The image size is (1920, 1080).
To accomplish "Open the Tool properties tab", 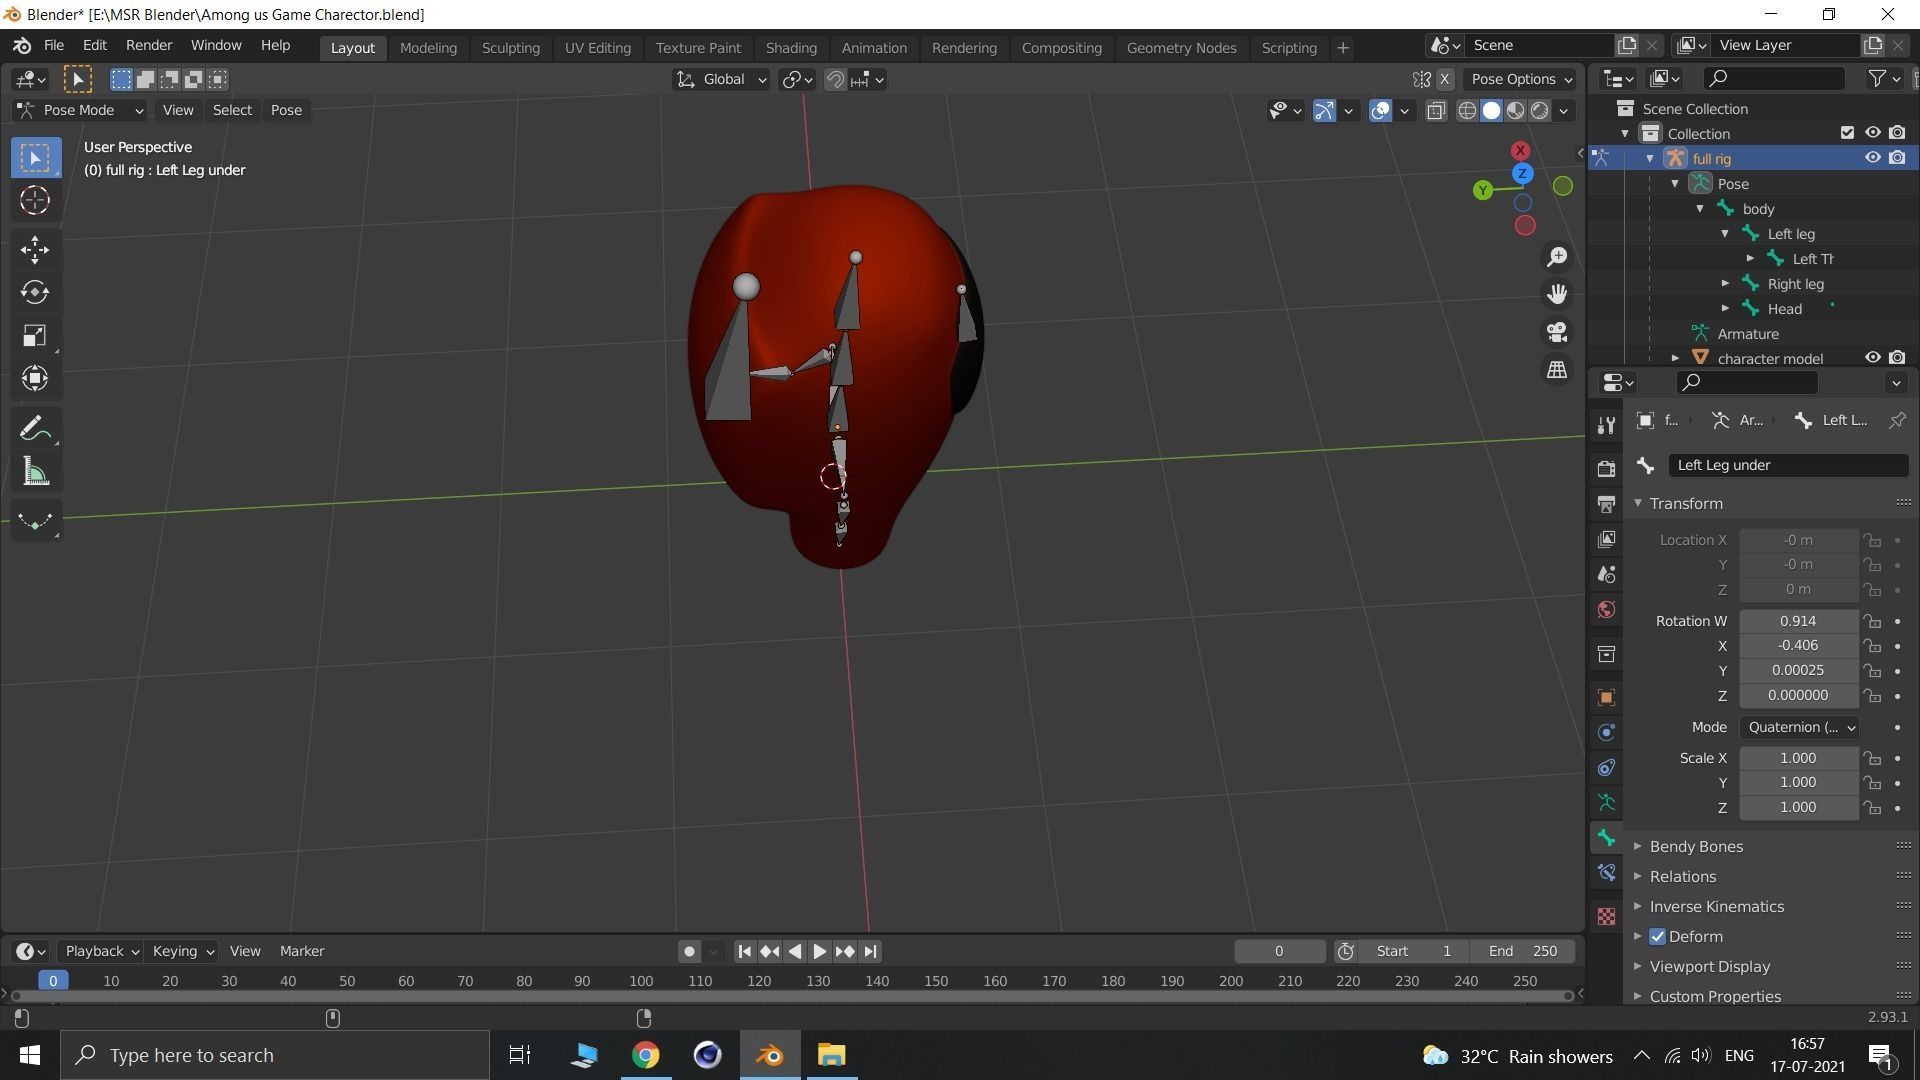I will point(1606,426).
